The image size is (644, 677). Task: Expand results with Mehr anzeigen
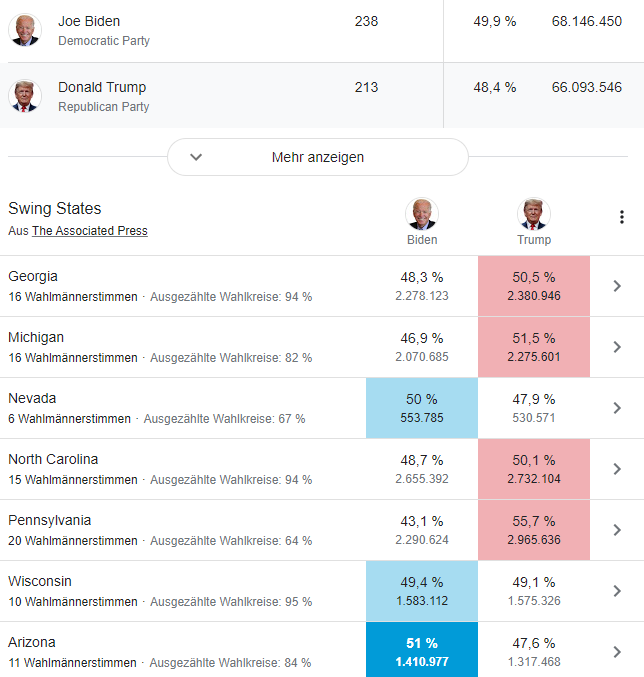[x=317, y=157]
